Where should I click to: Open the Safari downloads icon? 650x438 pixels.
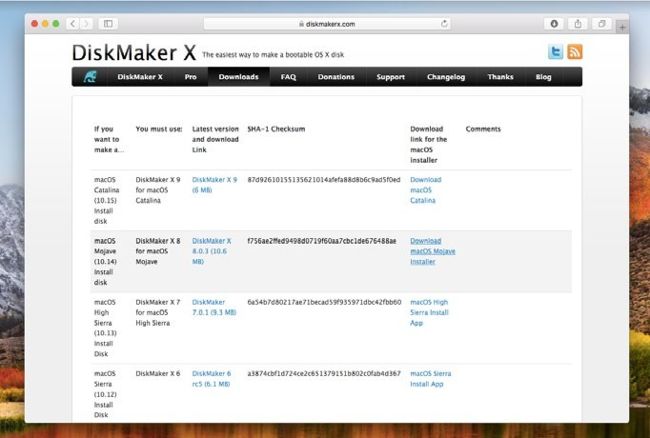click(x=554, y=24)
